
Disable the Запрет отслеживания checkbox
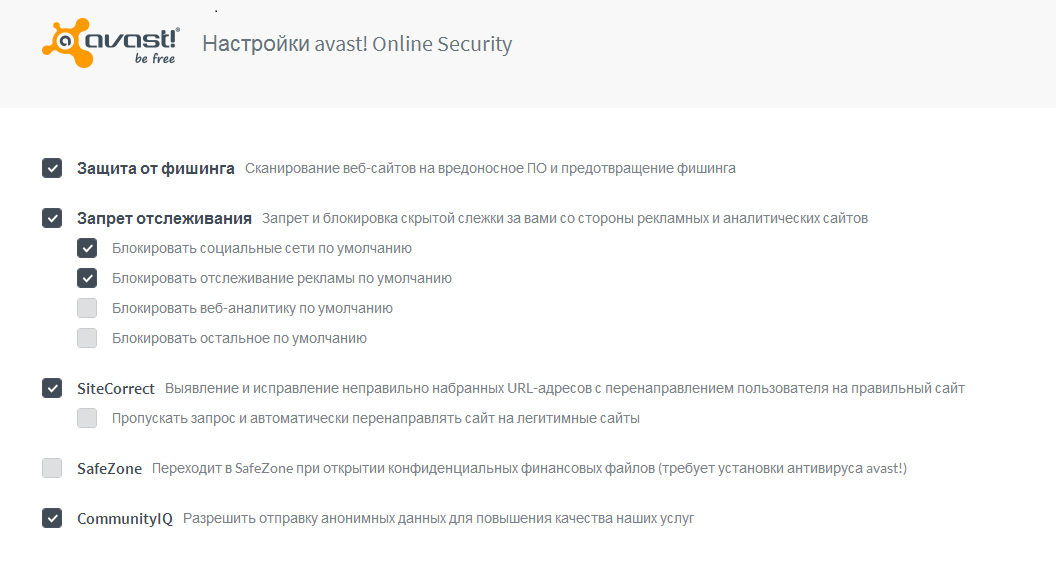tap(52, 218)
